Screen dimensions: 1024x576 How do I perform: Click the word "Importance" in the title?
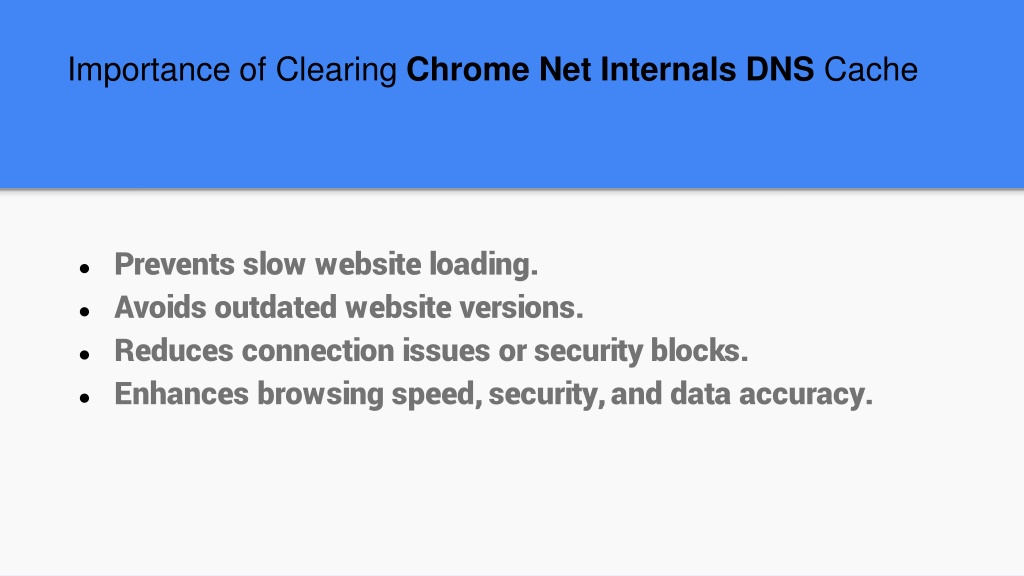click(x=149, y=71)
